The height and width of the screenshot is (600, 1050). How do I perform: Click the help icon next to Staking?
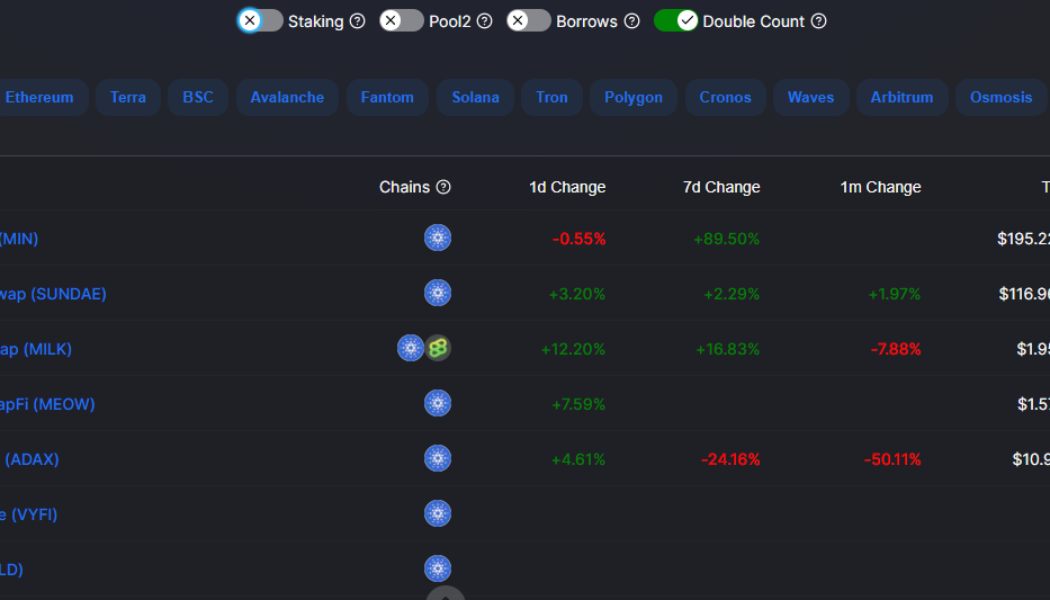point(357,21)
